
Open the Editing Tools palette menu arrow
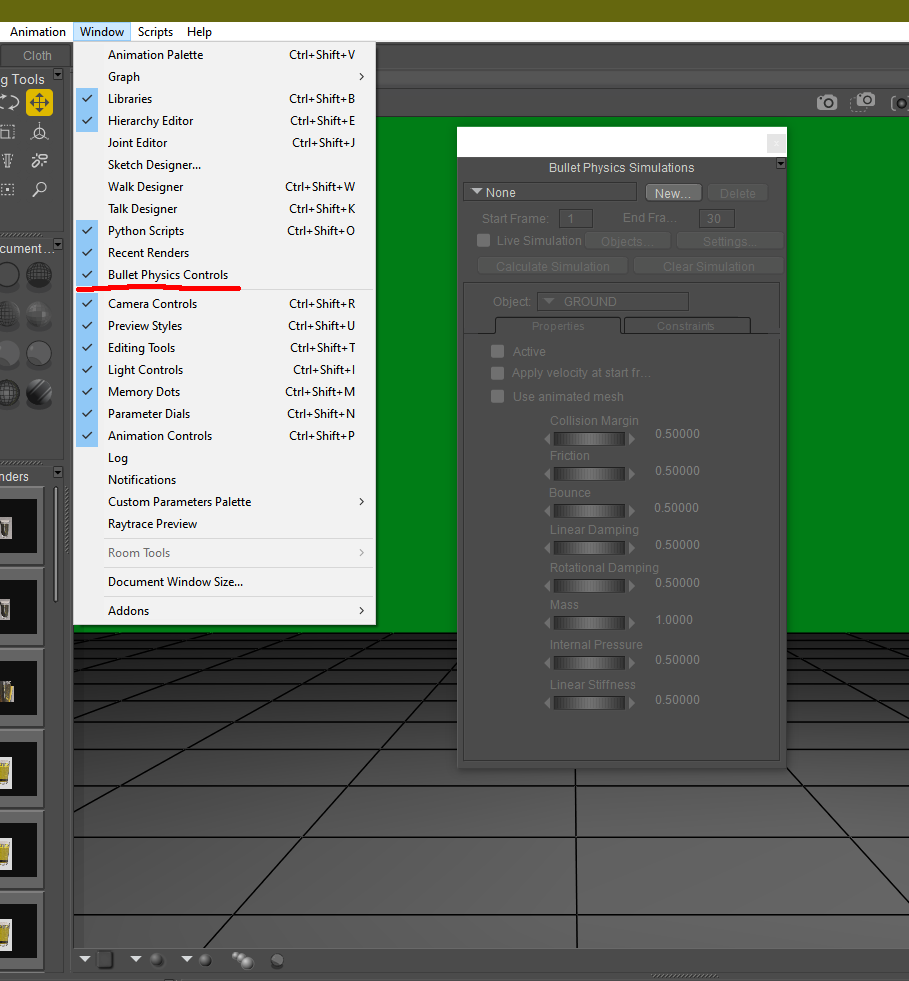pyautogui.click(x=58, y=74)
